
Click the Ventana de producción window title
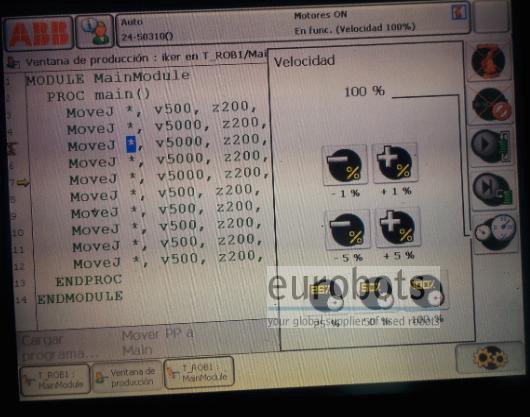(x=146, y=59)
